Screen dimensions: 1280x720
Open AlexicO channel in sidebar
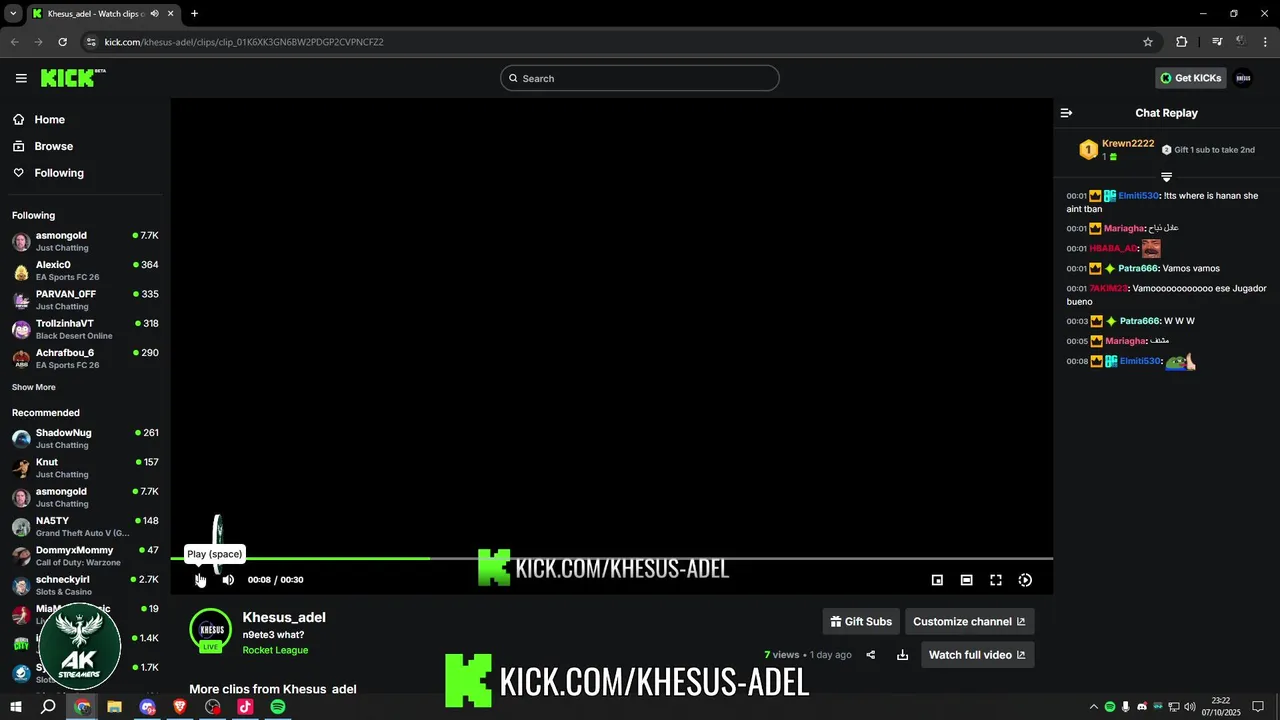[85, 270]
